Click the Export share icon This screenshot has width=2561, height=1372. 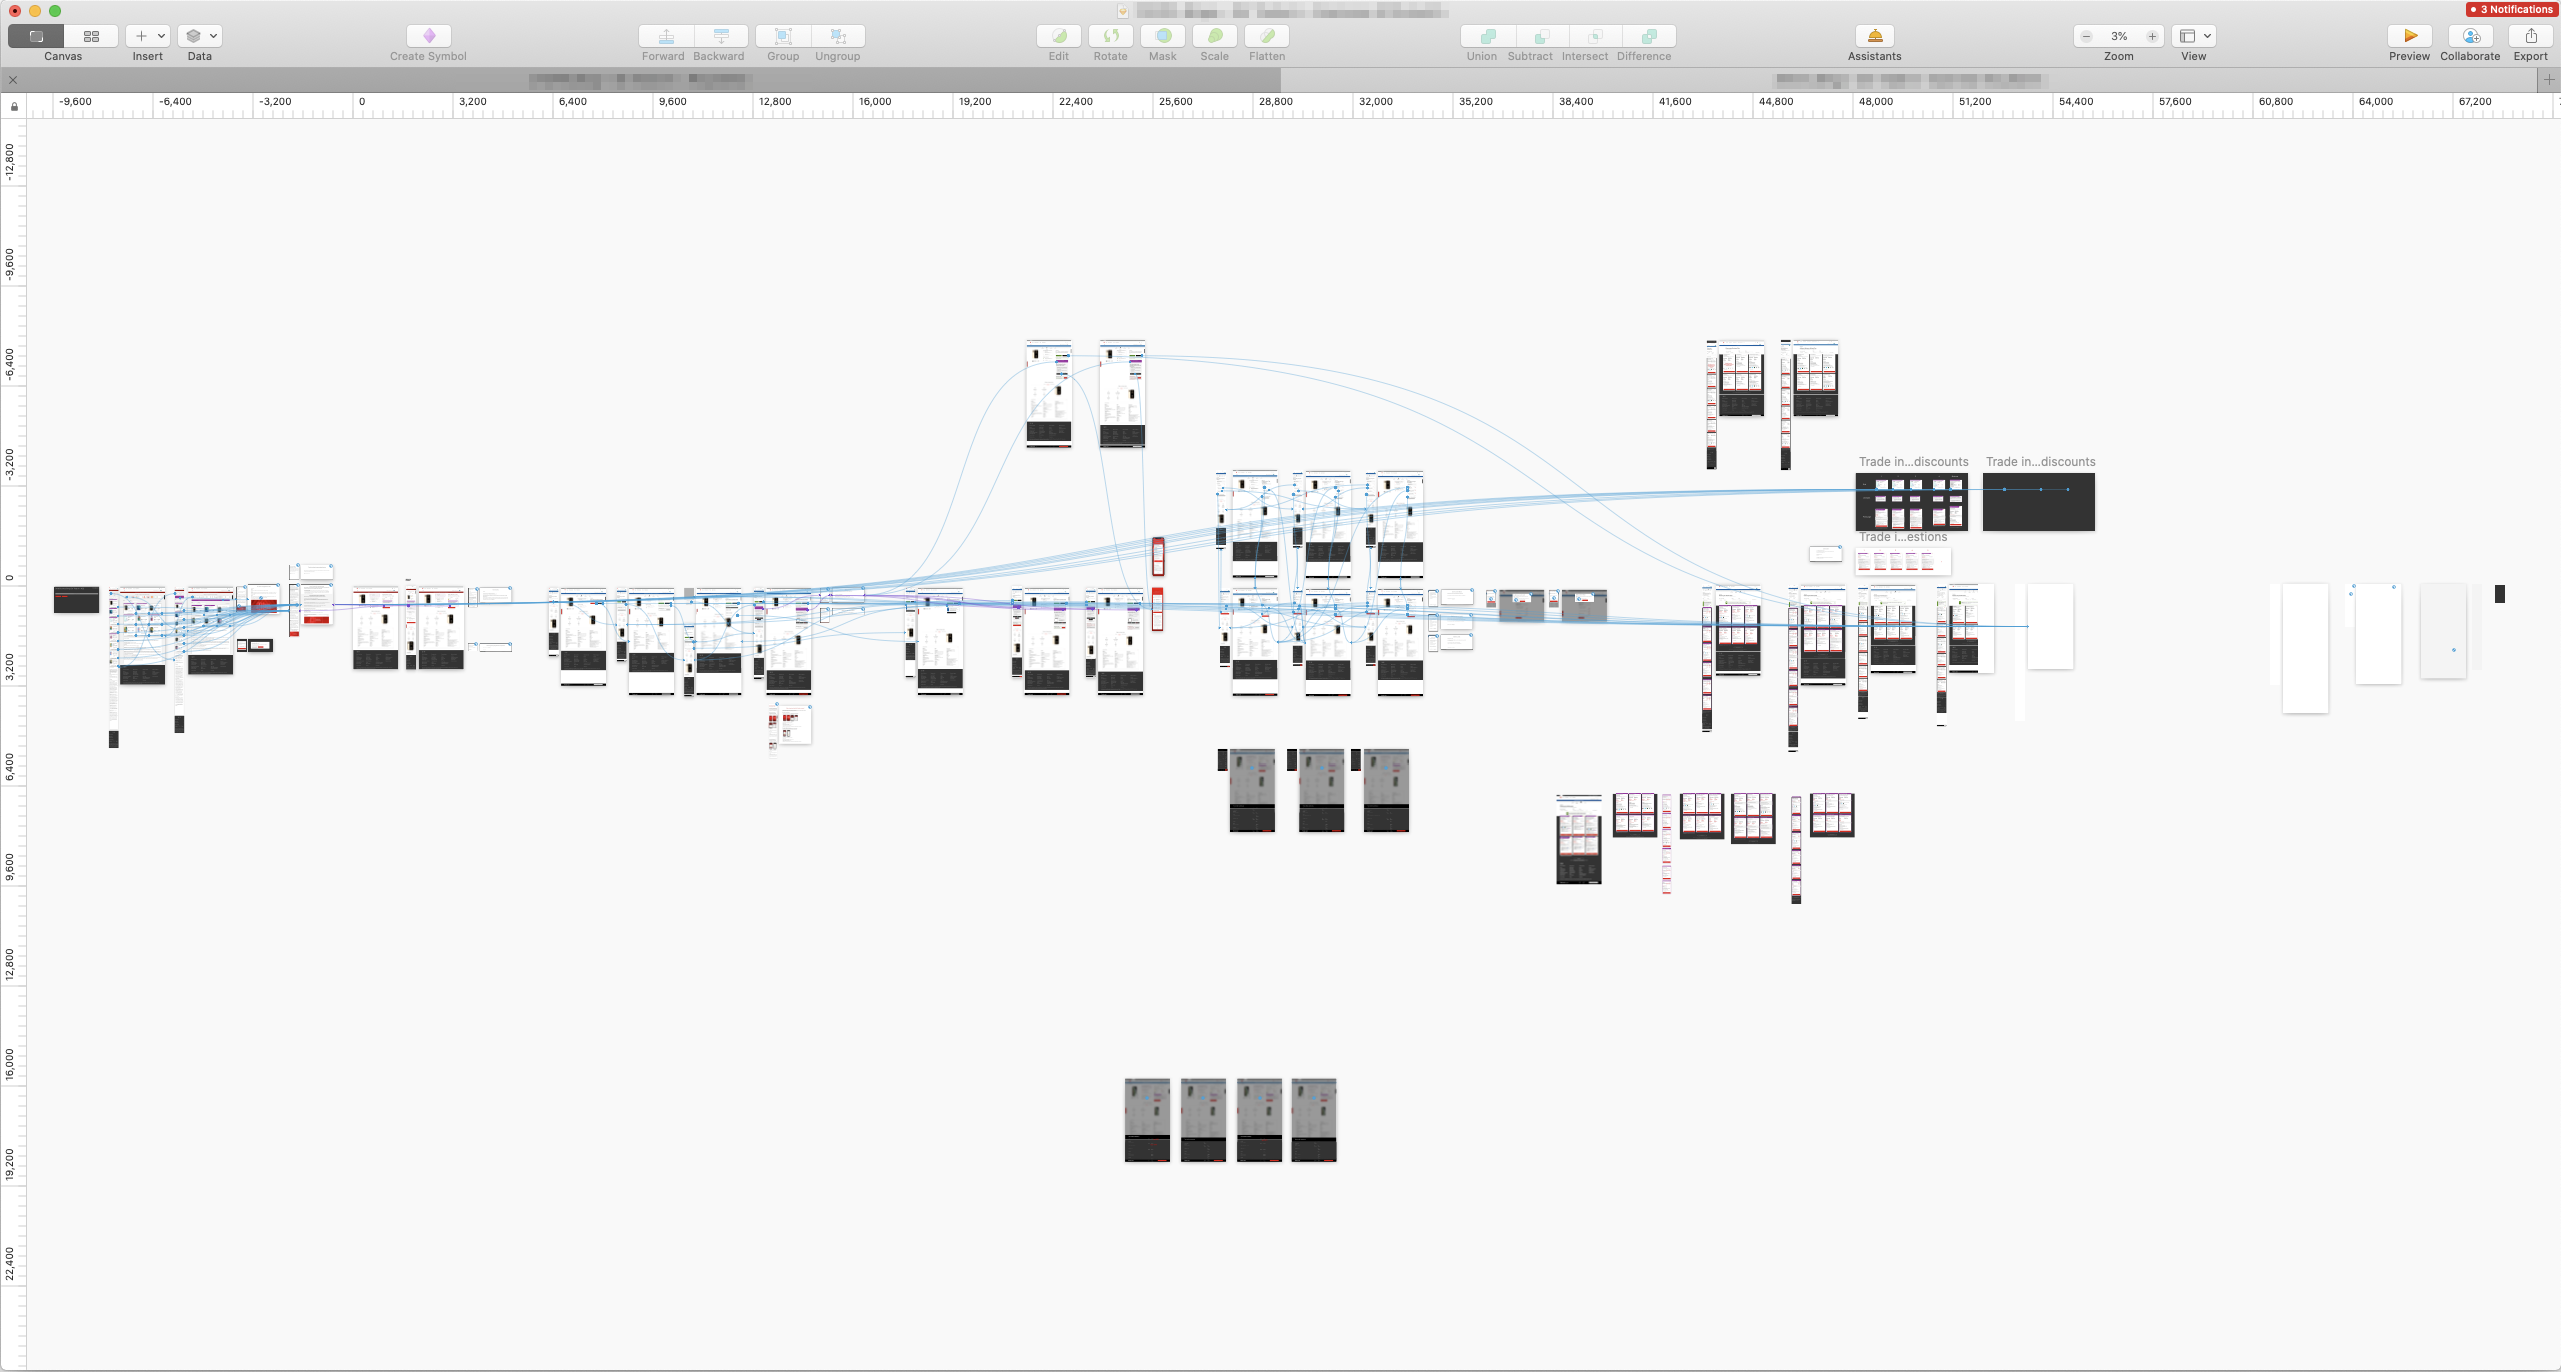(2530, 36)
